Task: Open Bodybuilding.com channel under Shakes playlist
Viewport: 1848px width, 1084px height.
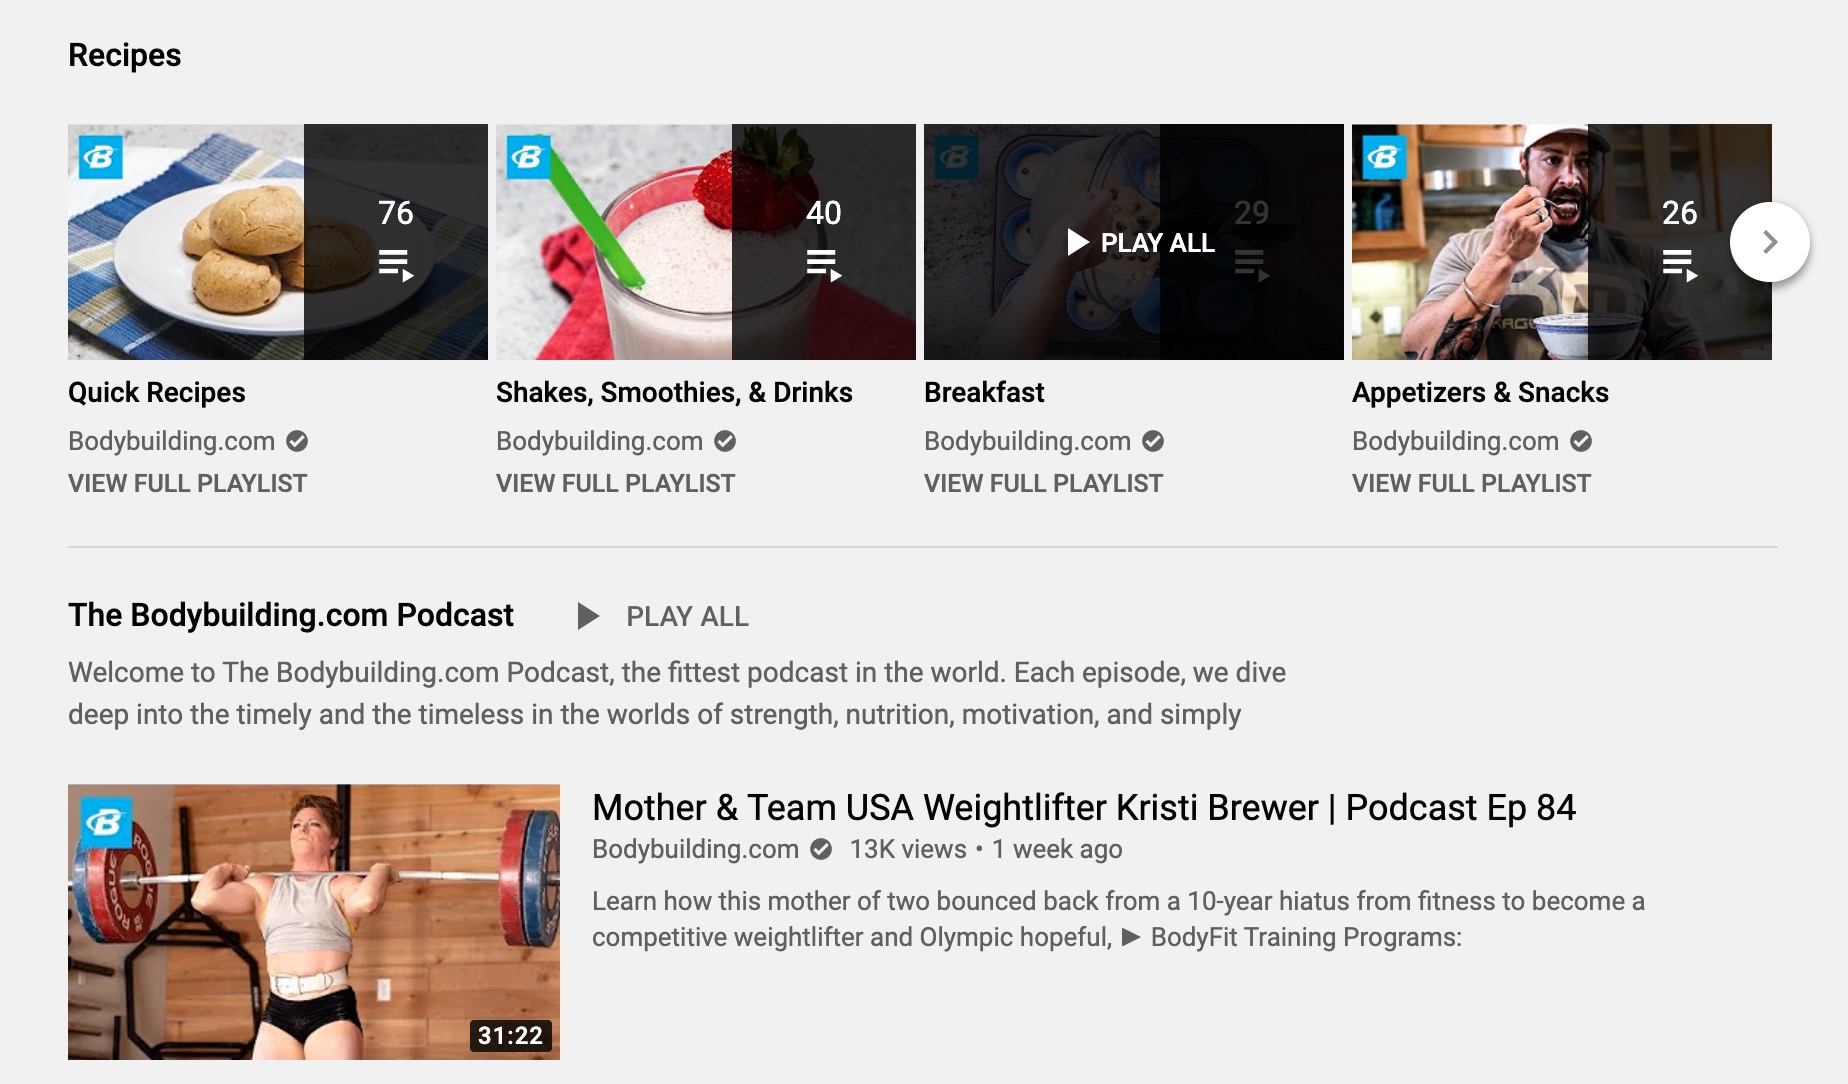Action: point(600,441)
